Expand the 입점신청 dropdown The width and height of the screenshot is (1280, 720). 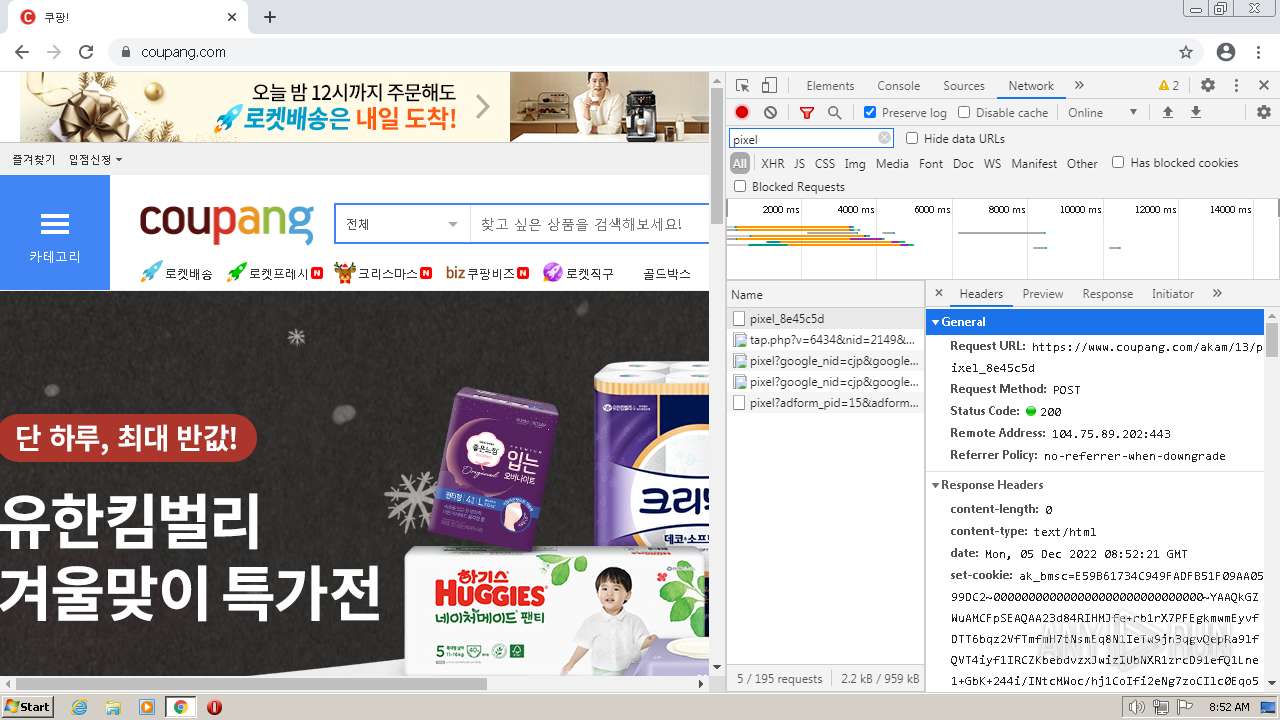(95, 160)
